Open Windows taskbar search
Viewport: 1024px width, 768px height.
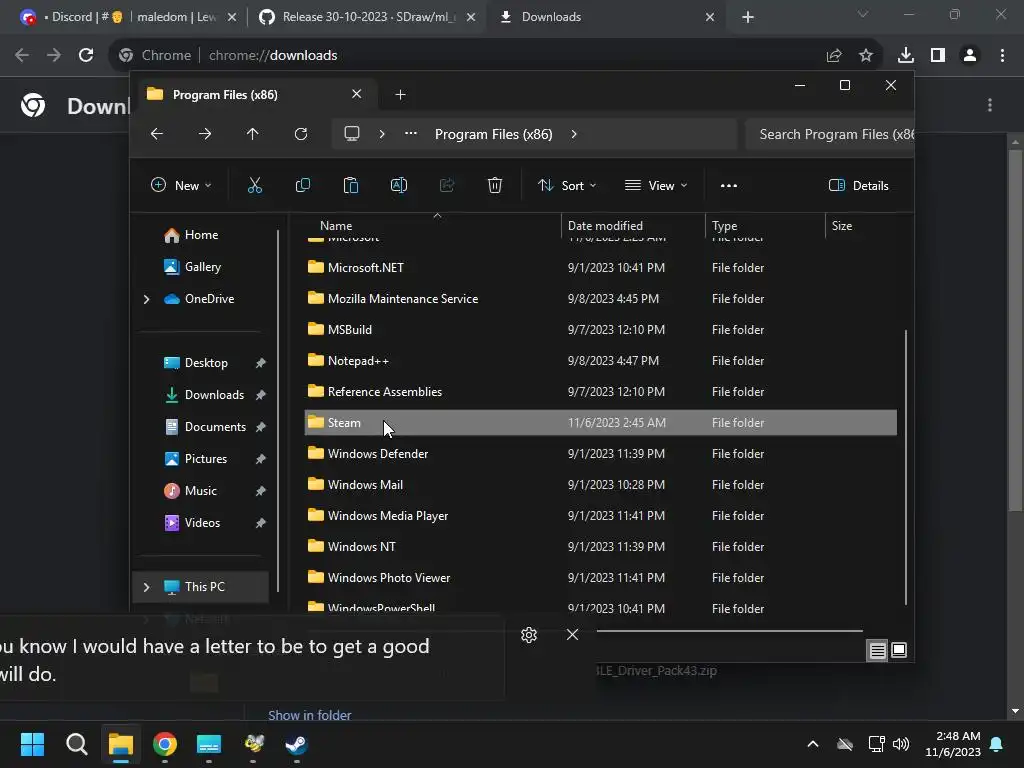click(76, 744)
